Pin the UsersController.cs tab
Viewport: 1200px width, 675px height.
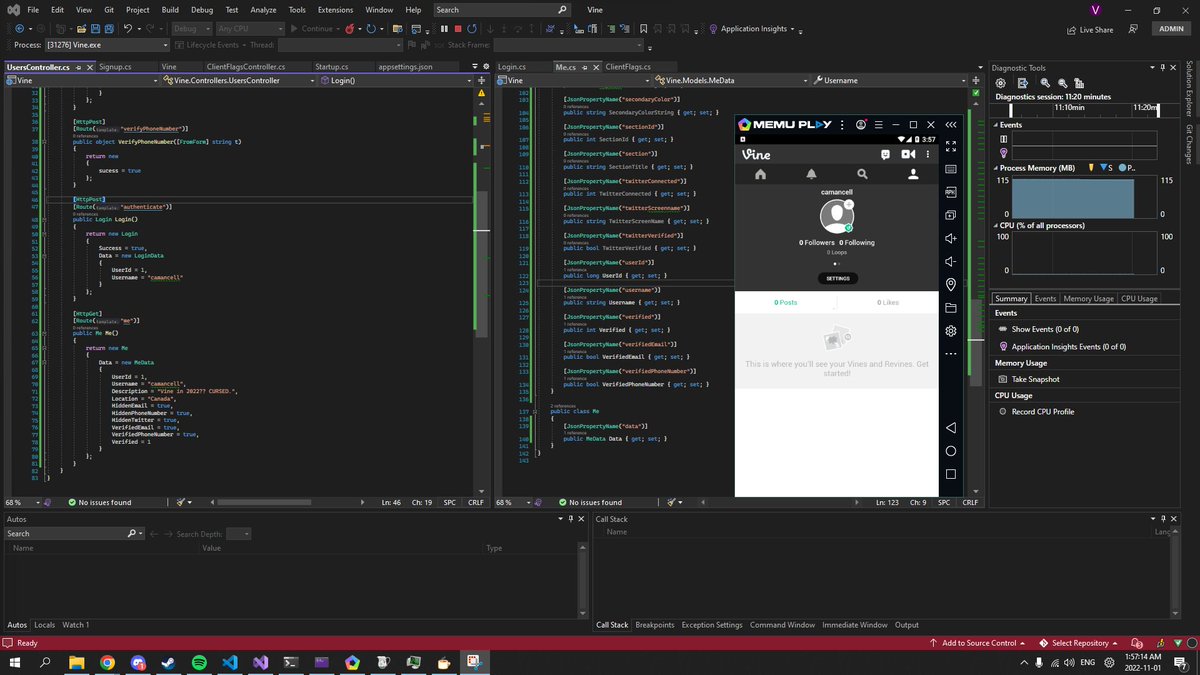click(x=78, y=67)
